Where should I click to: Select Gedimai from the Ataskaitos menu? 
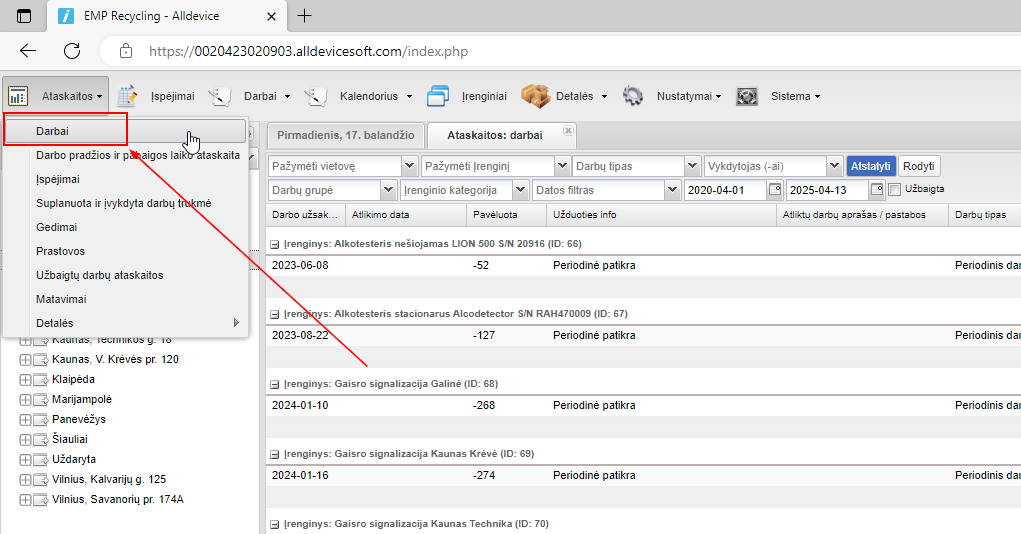click(x=56, y=227)
